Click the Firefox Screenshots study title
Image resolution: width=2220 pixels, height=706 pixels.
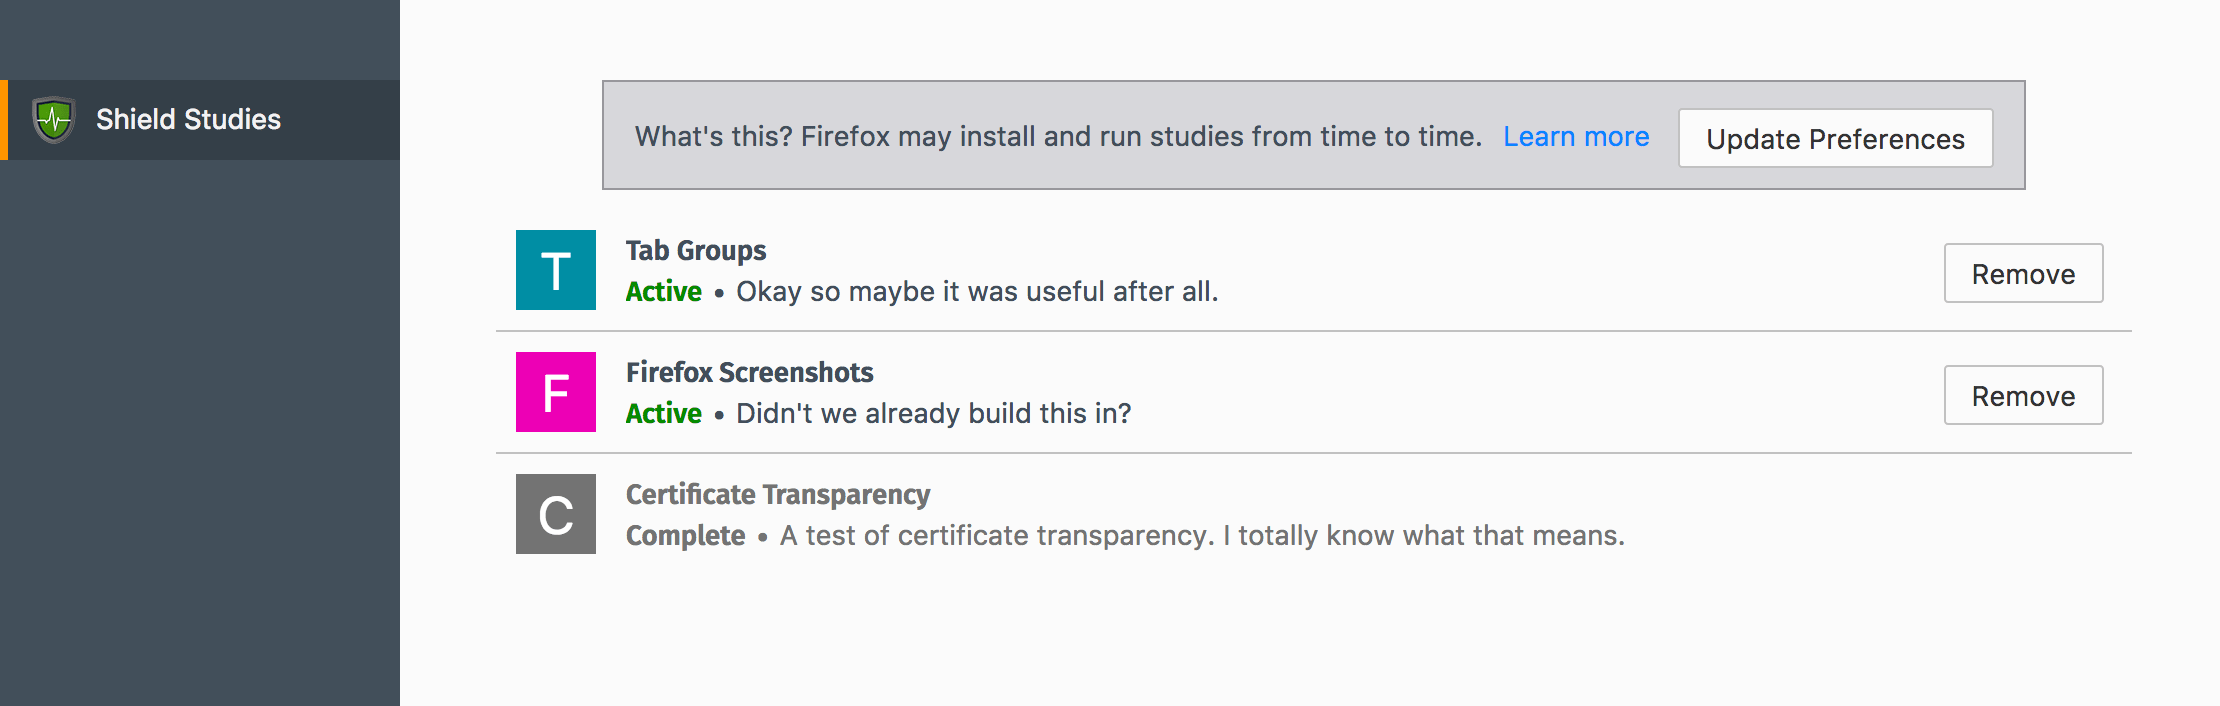[749, 372]
